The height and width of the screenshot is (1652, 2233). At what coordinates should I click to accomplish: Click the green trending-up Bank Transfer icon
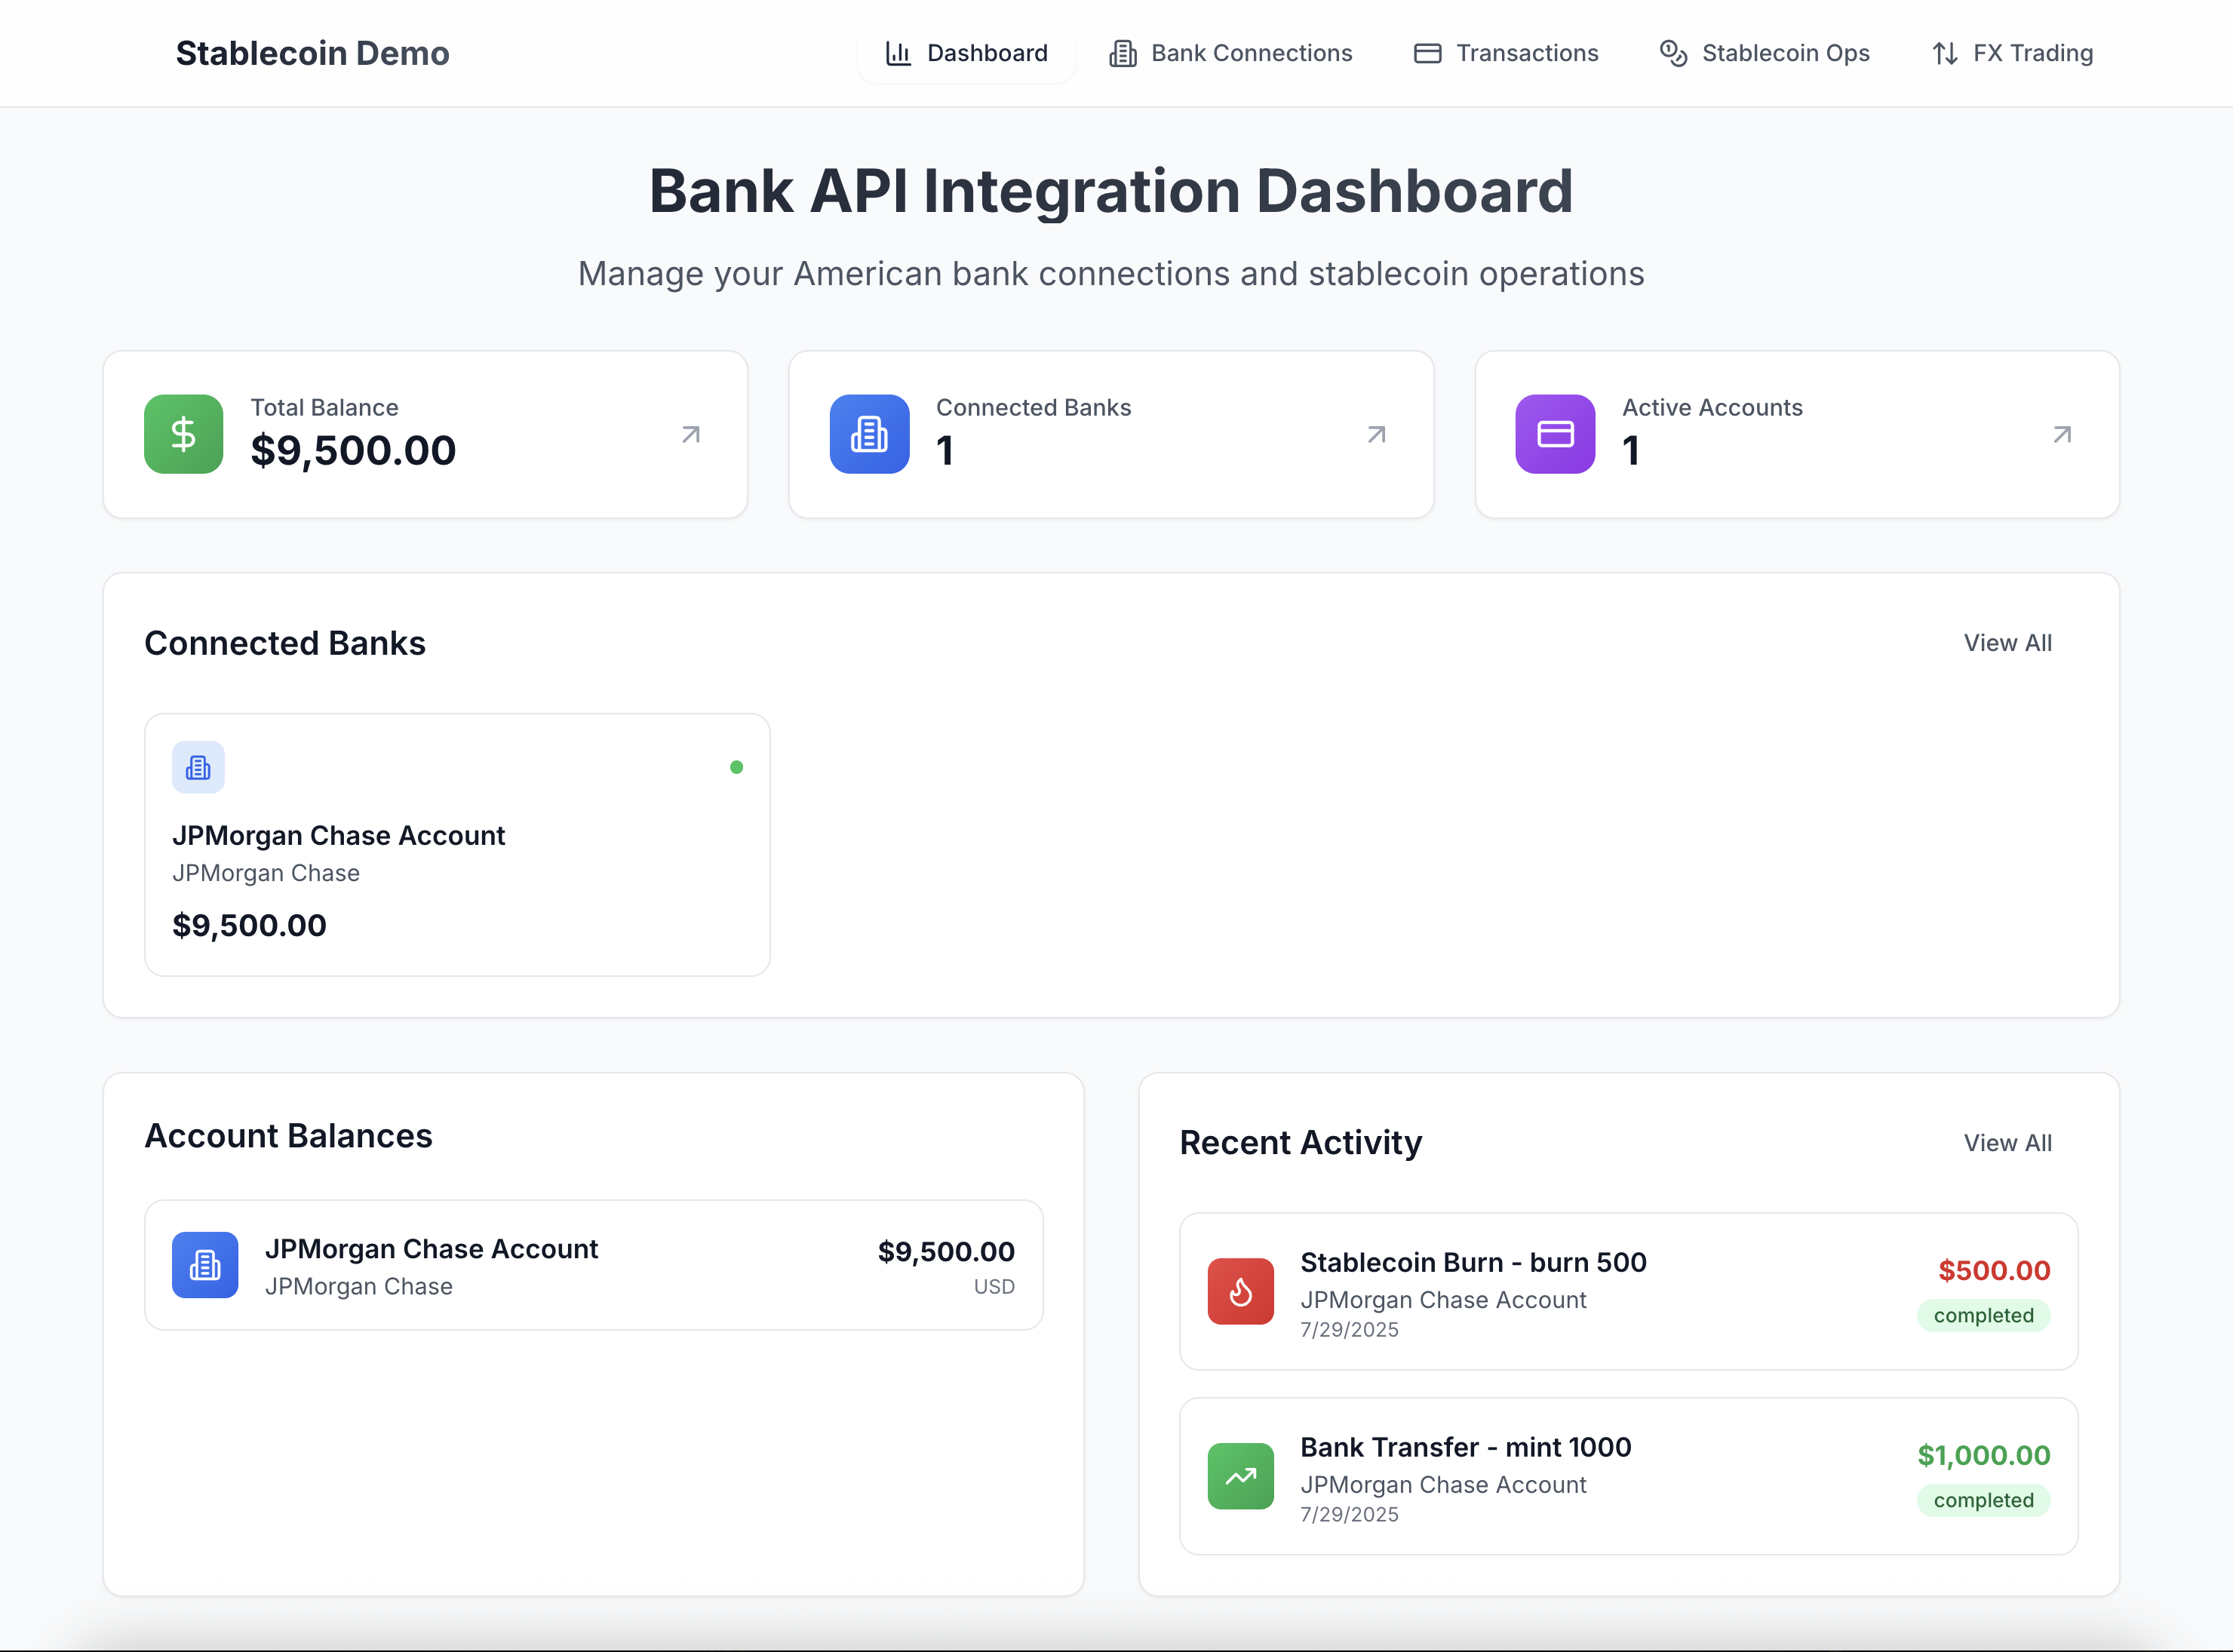click(x=1240, y=1476)
